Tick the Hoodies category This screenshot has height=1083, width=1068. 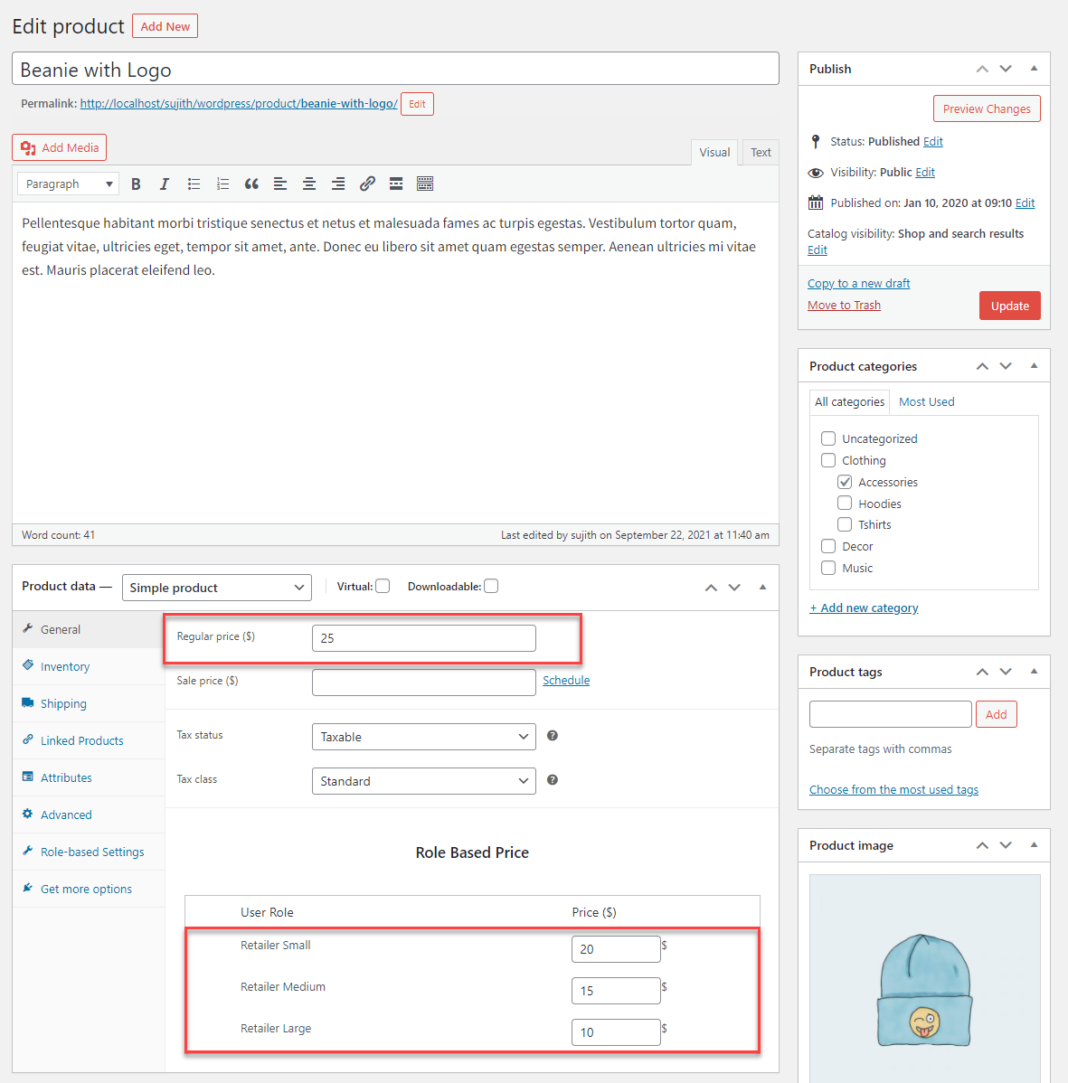[845, 503]
